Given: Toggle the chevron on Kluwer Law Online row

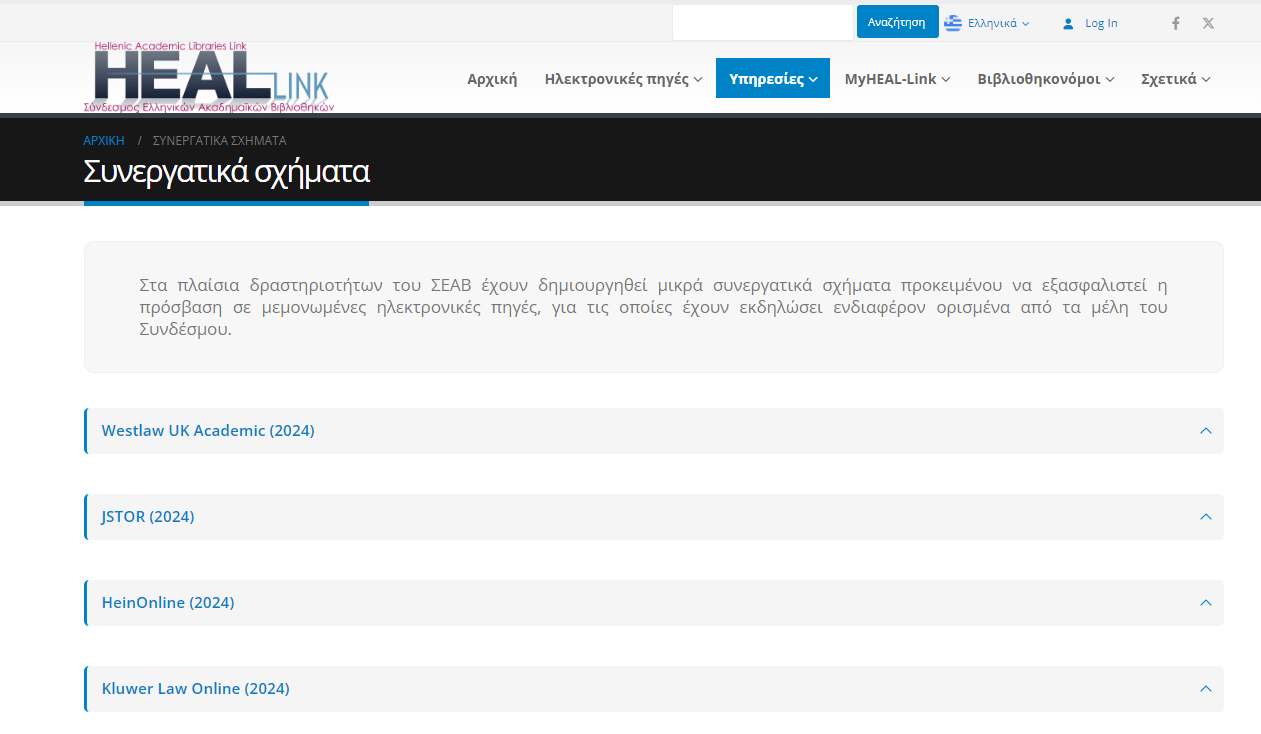Looking at the screenshot, I should pos(1205,689).
